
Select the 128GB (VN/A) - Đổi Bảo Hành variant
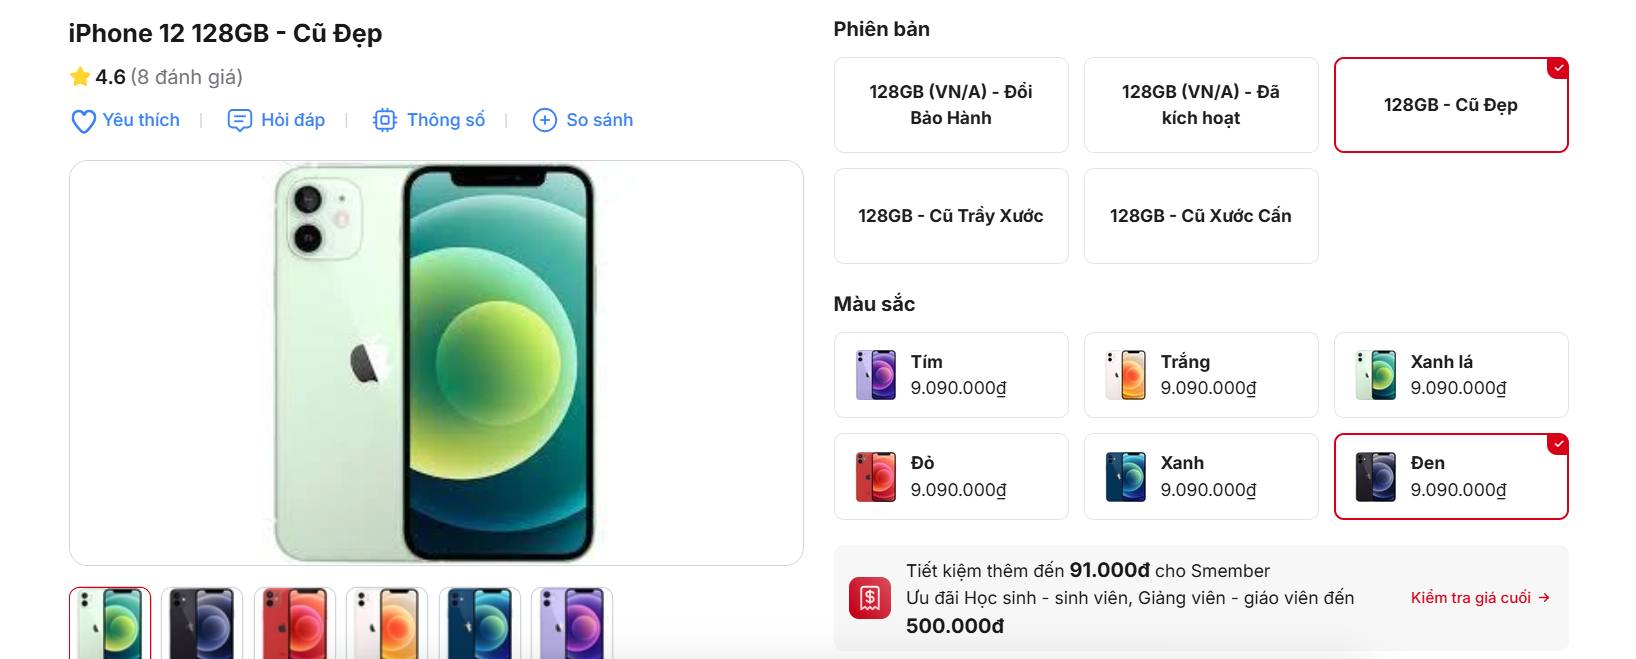click(x=951, y=105)
